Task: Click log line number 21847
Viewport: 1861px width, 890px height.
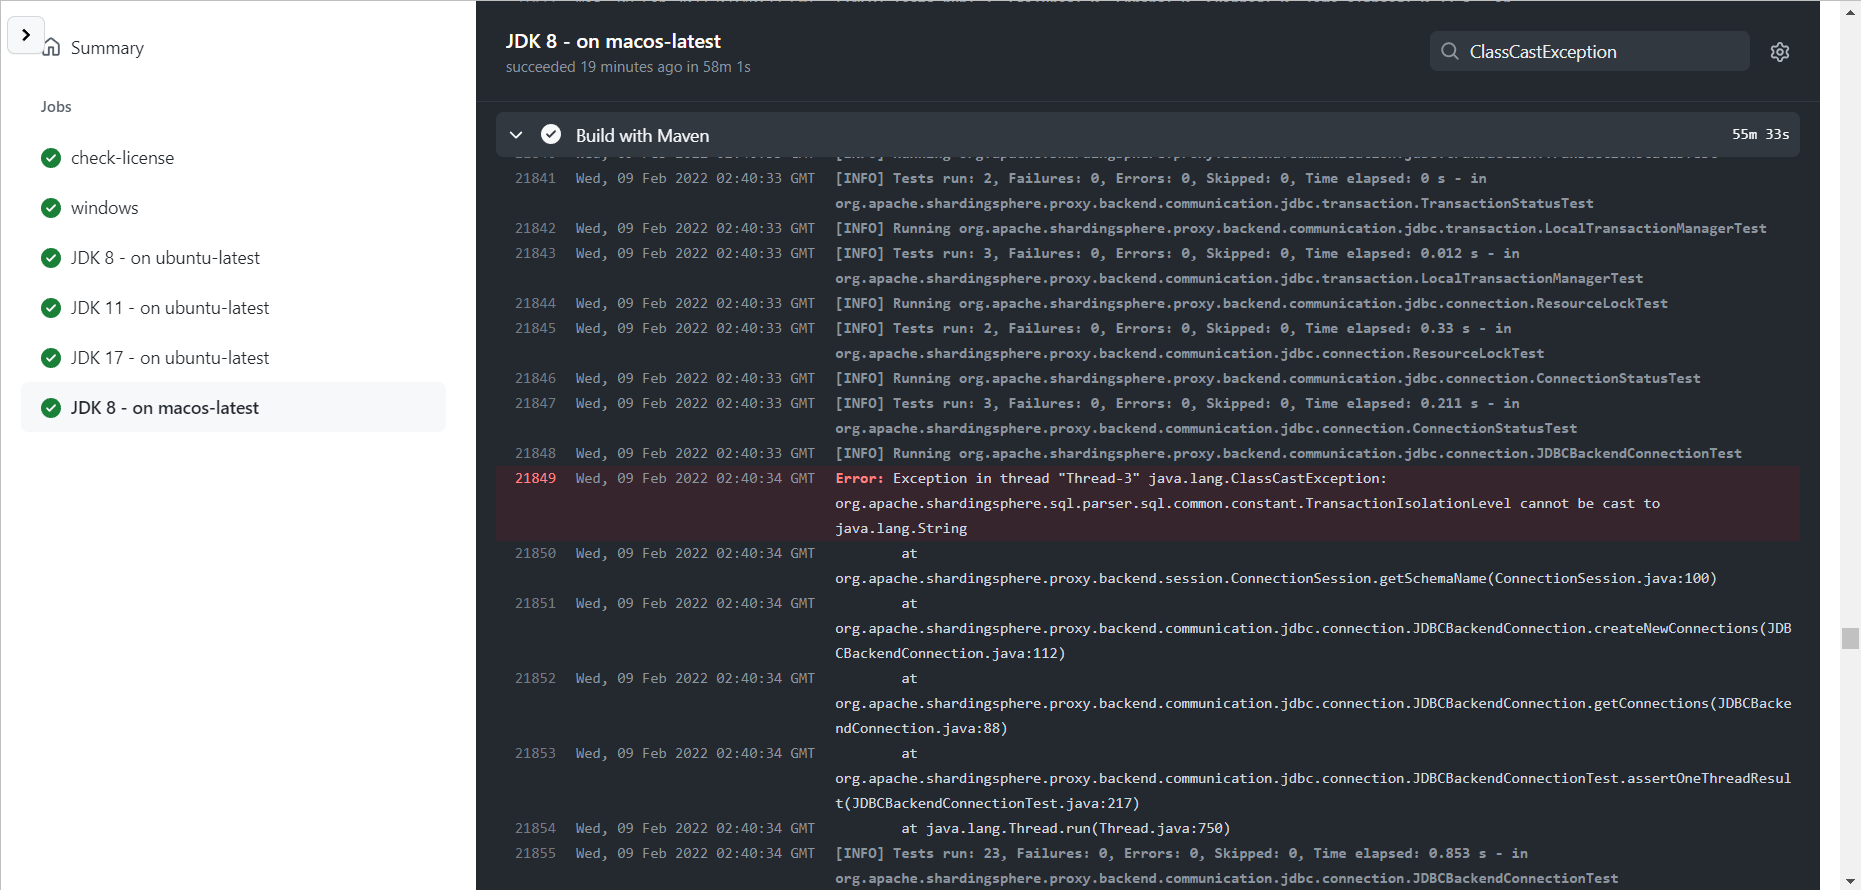Action: (535, 403)
